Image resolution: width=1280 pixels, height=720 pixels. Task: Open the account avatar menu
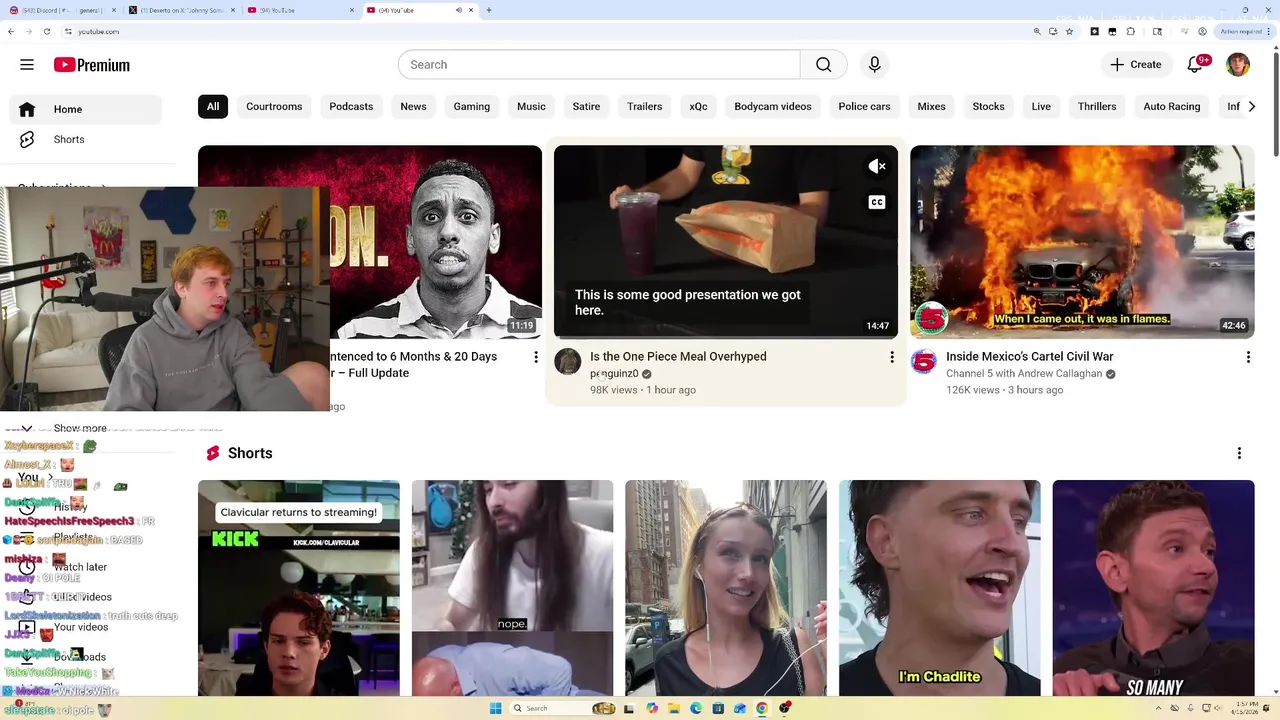tap(1238, 65)
